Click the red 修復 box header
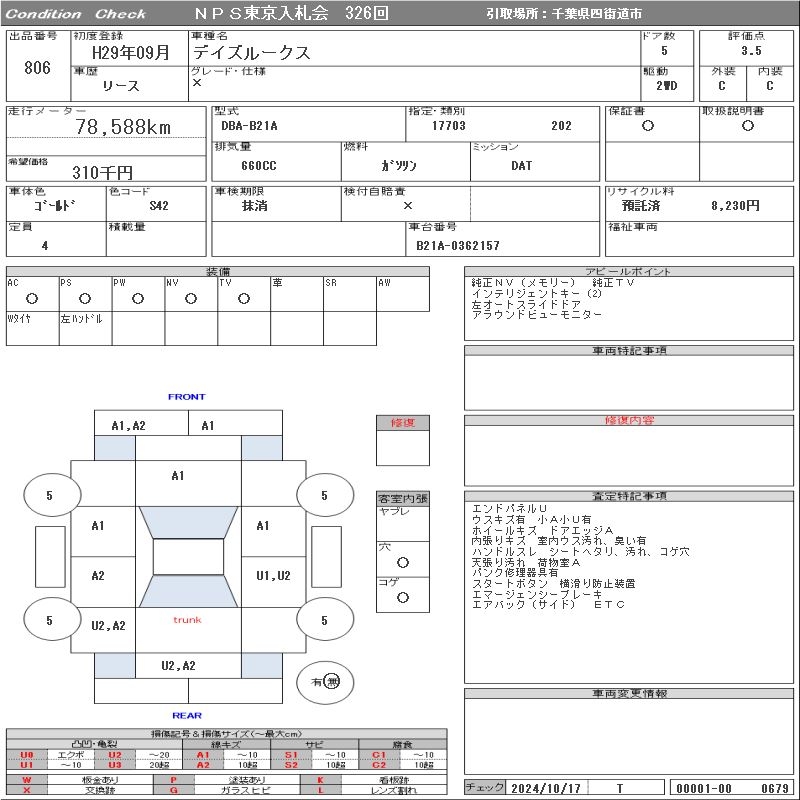 pyautogui.click(x=403, y=422)
